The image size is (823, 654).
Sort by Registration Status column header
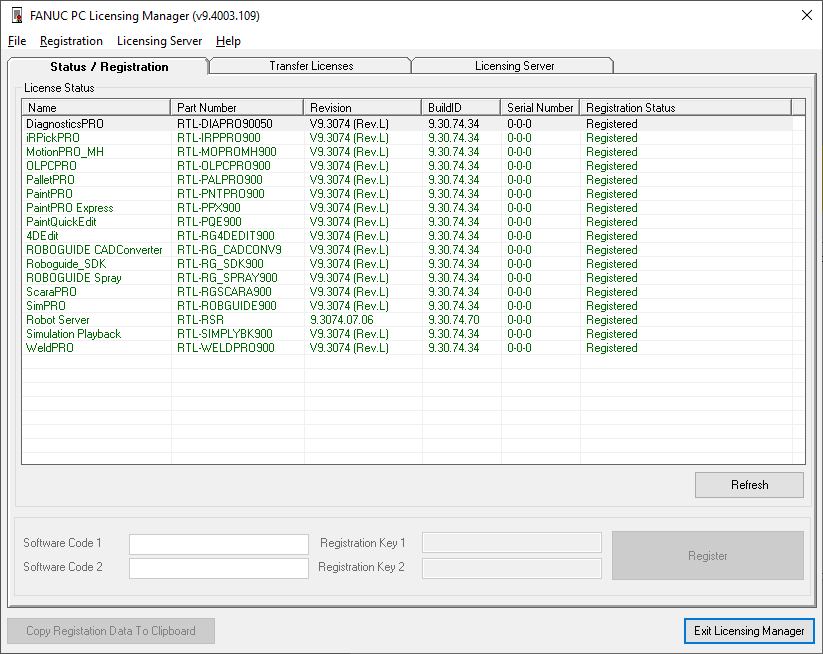[685, 107]
